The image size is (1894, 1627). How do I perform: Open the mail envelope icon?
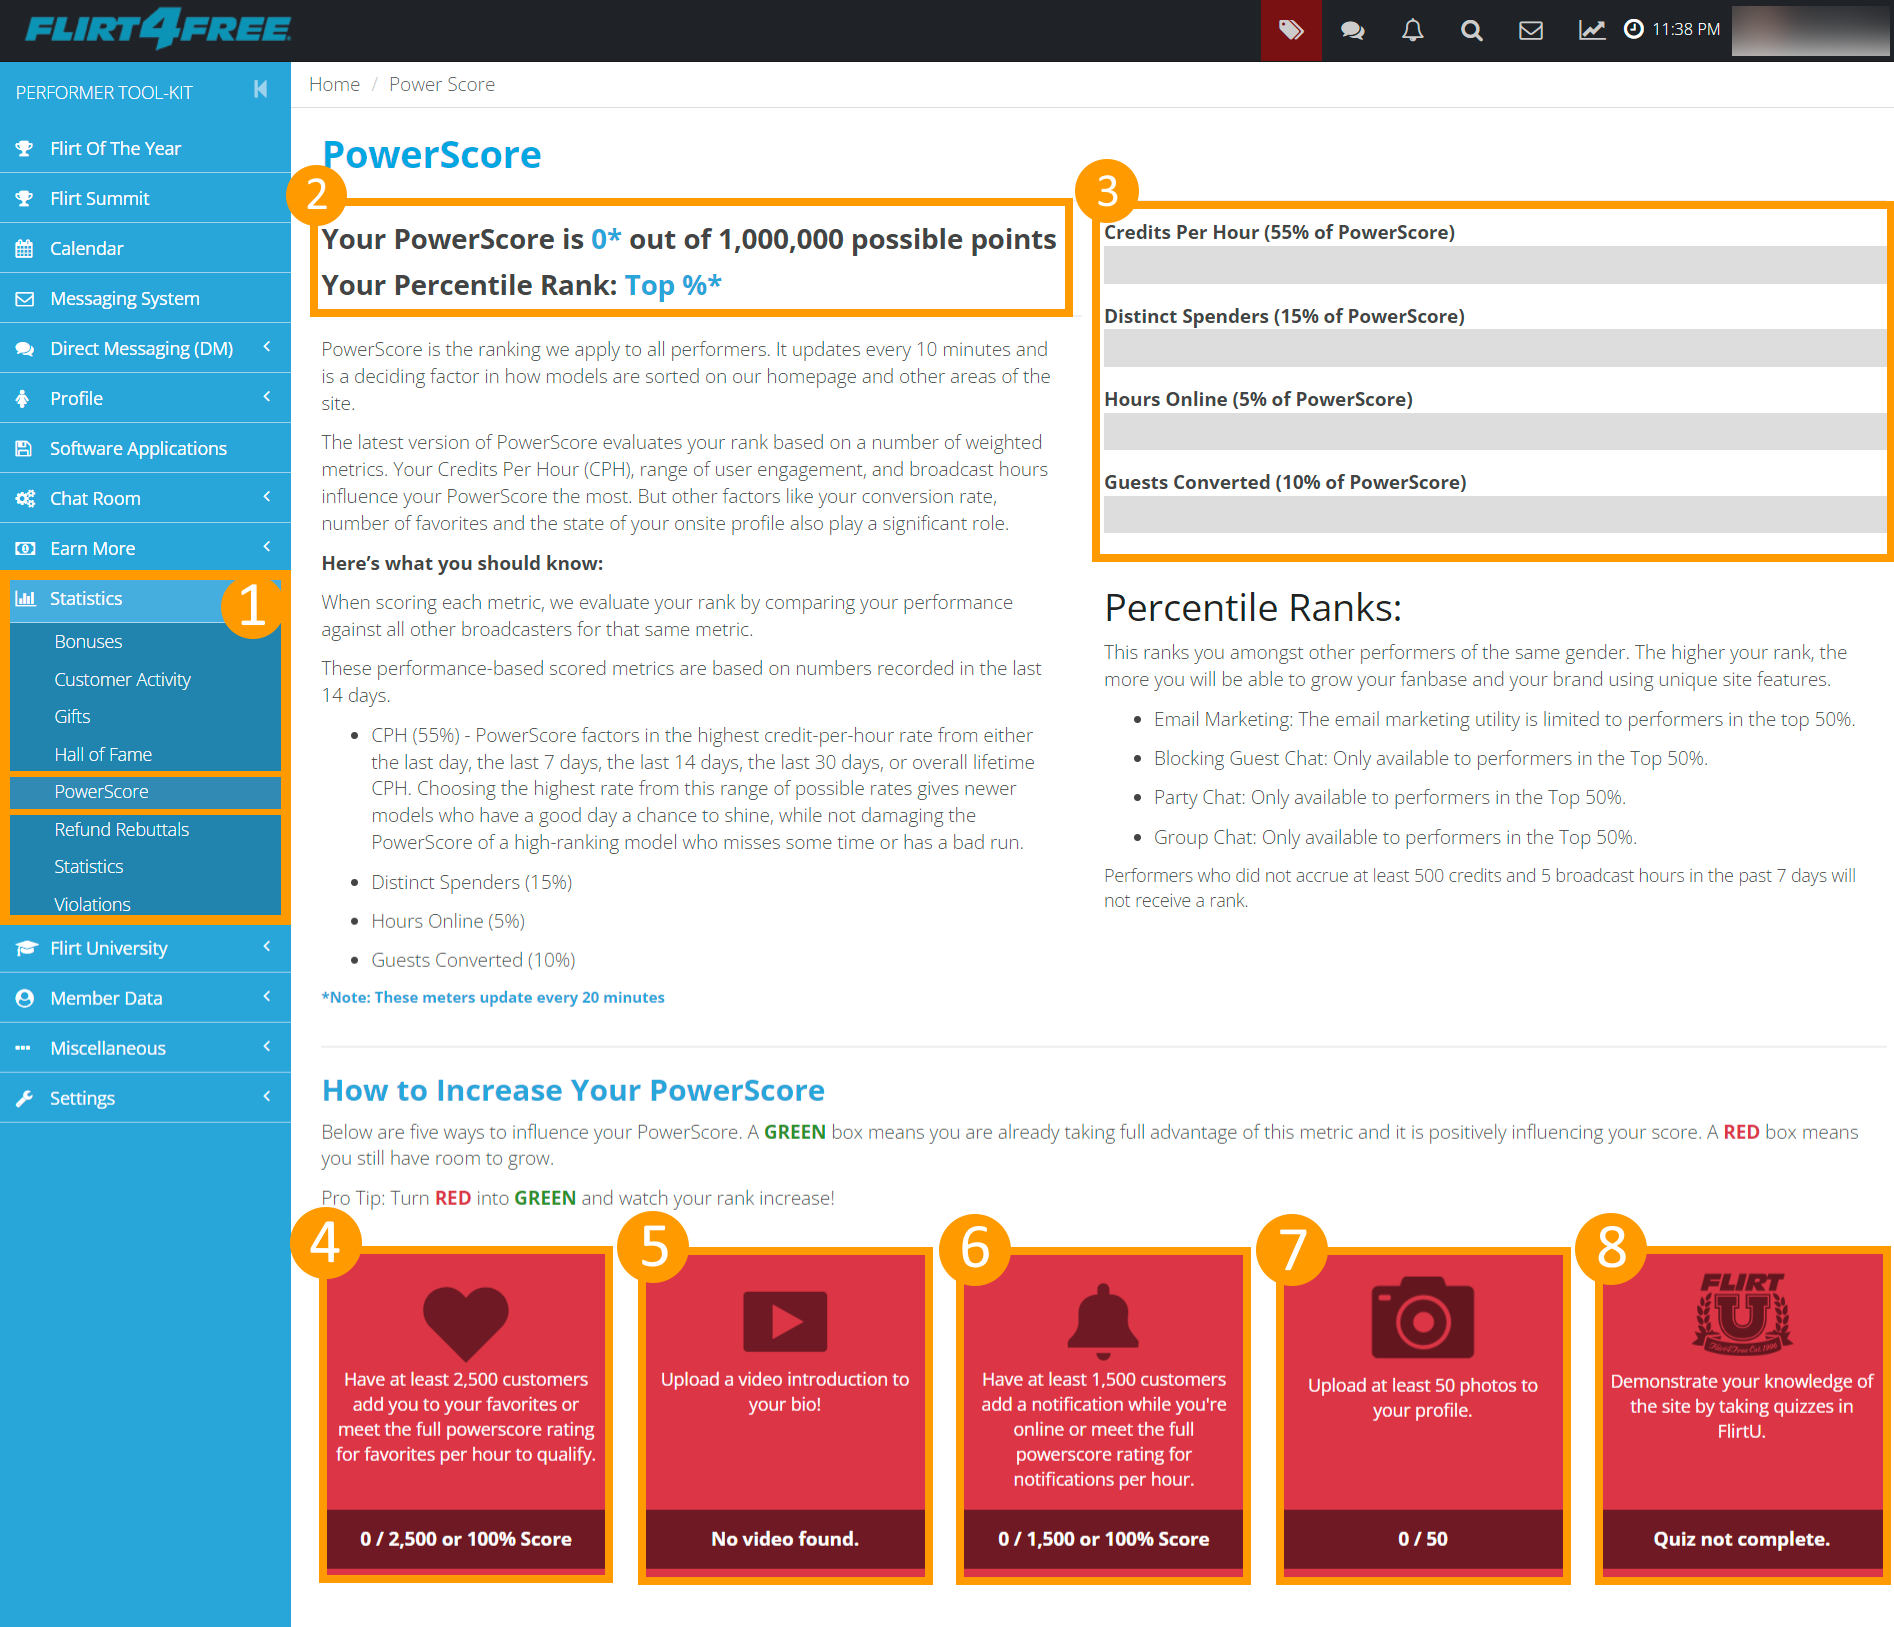tap(1530, 30)
